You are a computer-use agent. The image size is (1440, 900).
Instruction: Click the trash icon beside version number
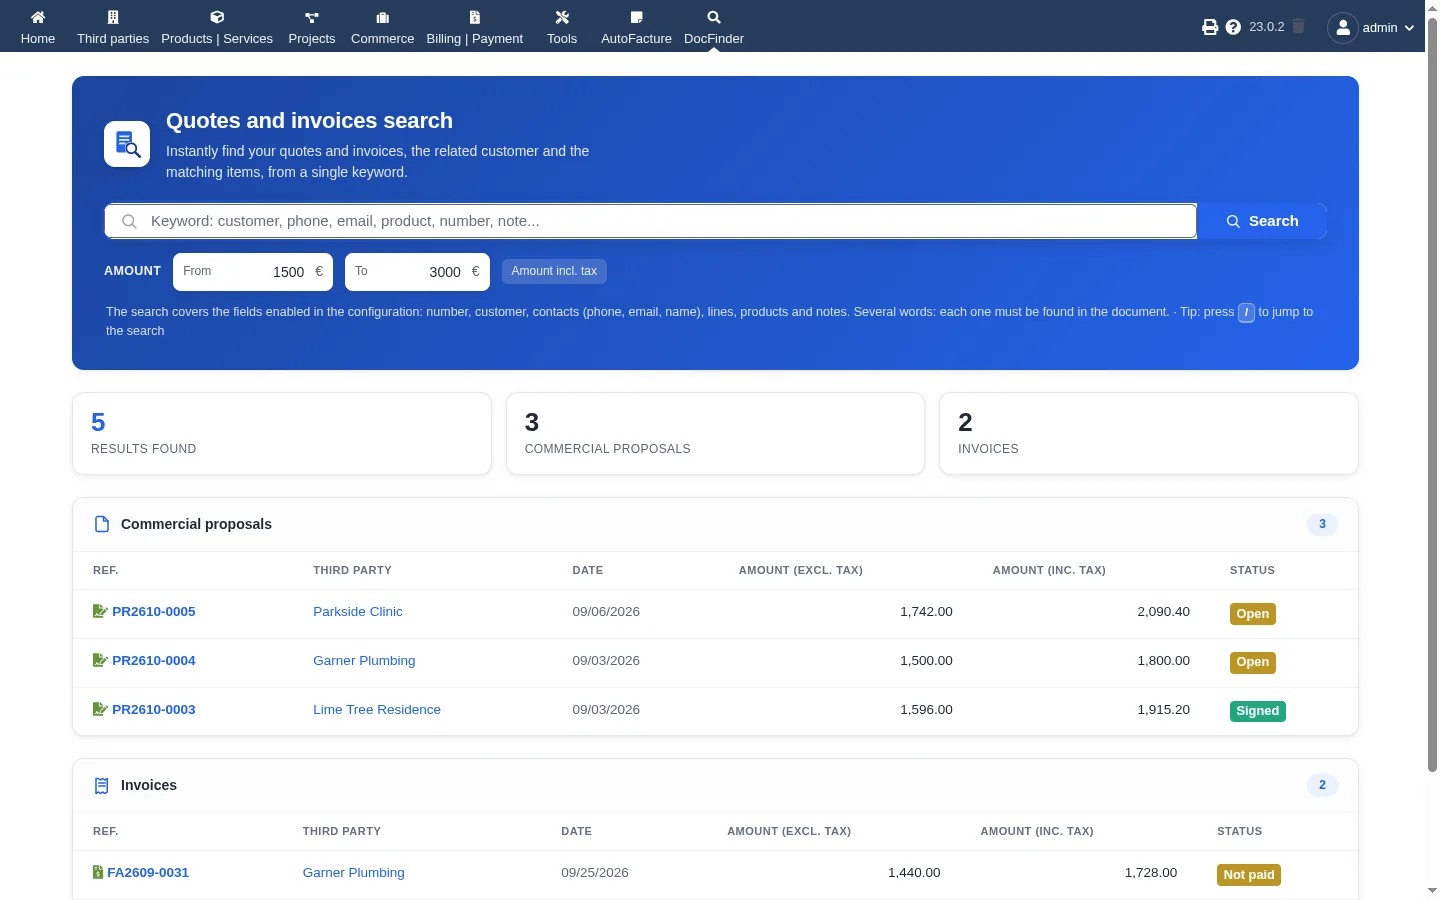1298,26
